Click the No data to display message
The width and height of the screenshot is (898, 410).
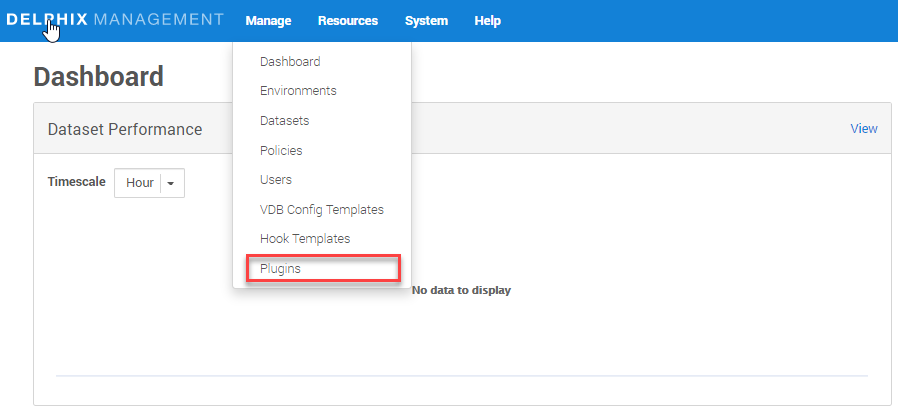461,291
